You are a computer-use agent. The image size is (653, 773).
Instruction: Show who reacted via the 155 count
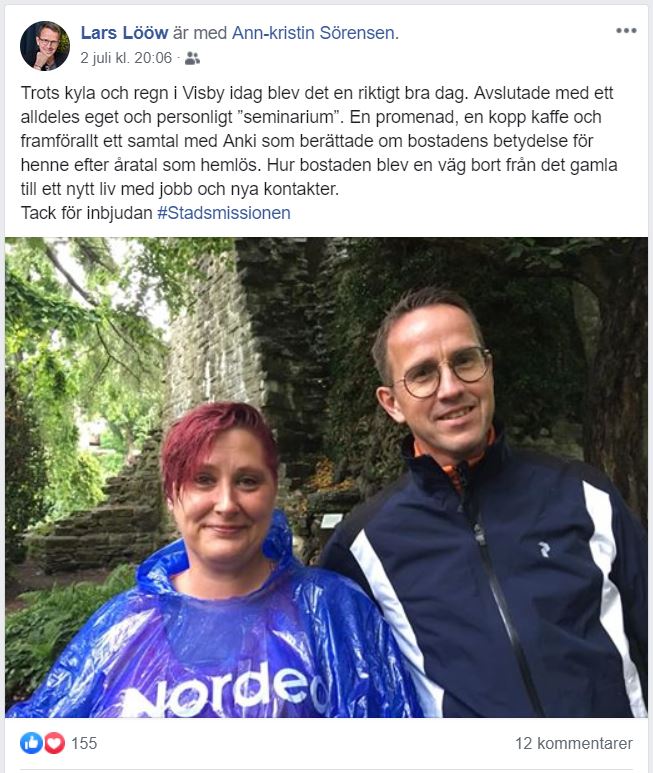tap(84, 743)
